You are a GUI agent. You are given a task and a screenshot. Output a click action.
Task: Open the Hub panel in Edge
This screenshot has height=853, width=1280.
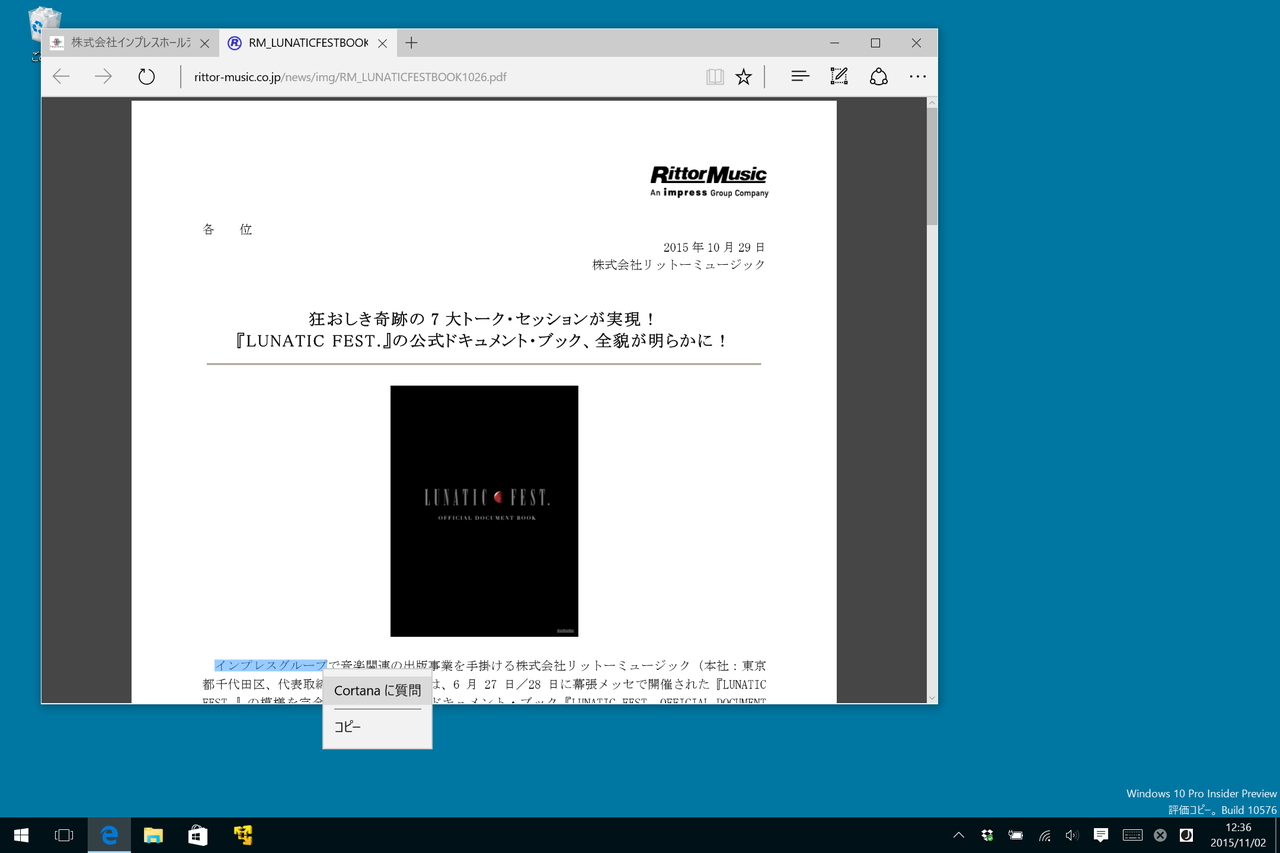click(798, 76)
